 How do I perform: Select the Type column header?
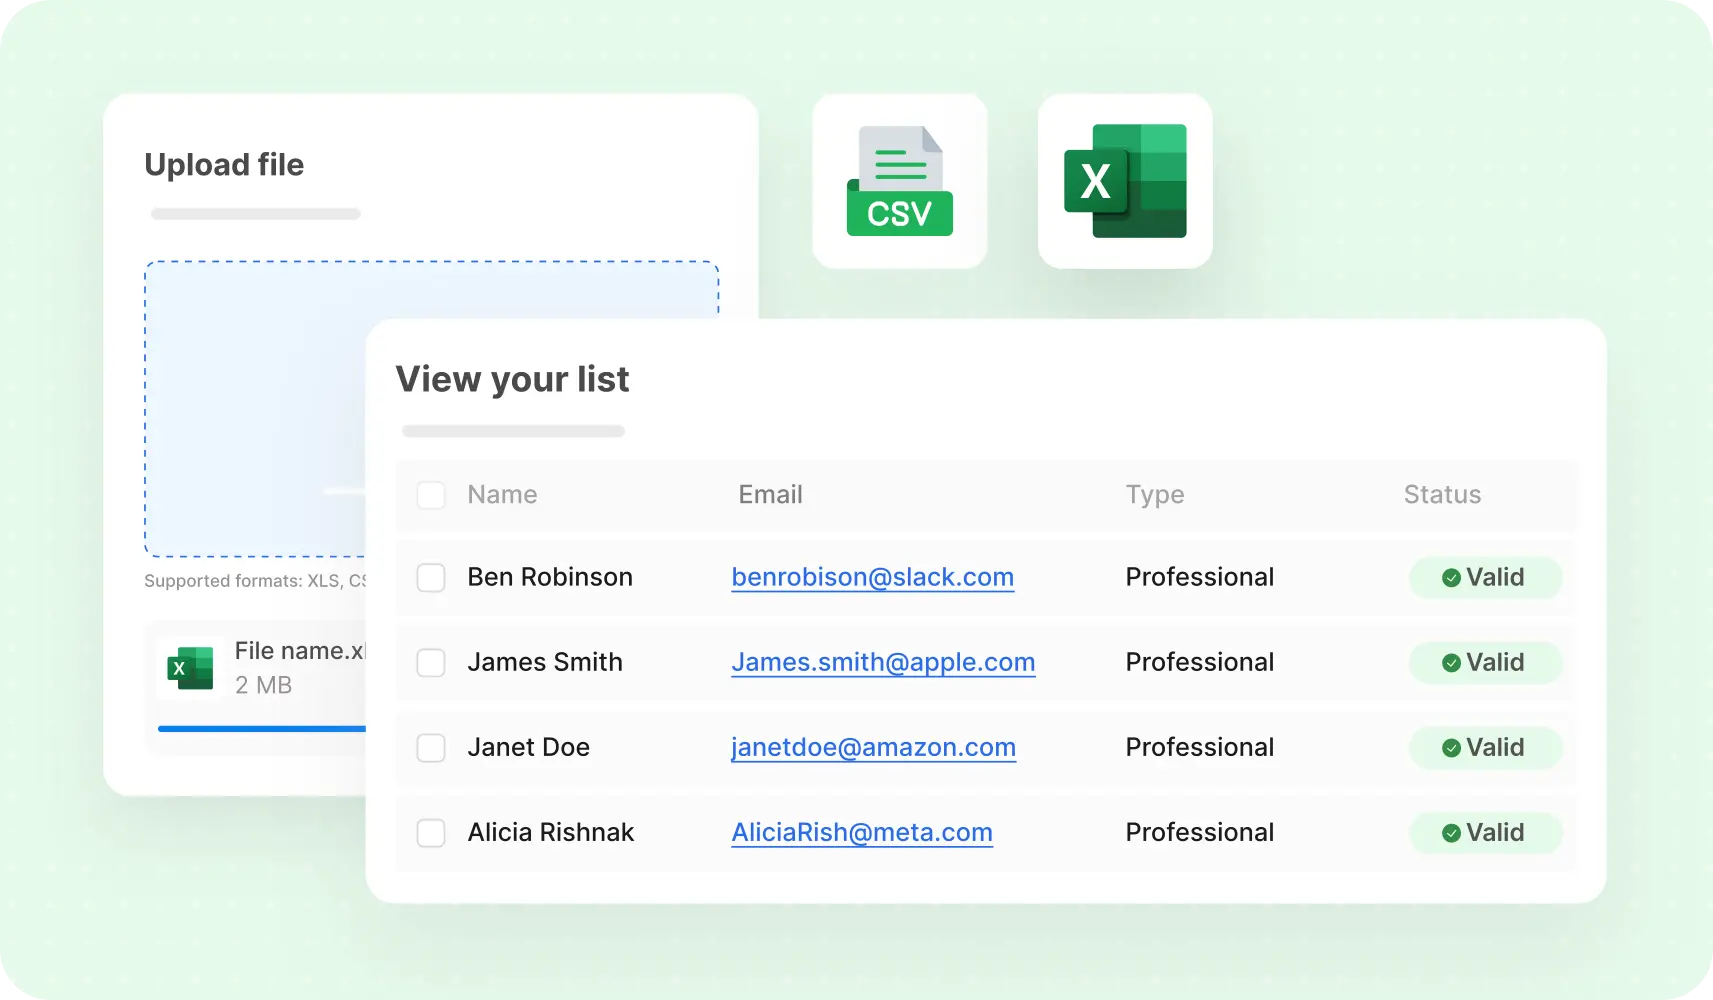pos(1154,494)
